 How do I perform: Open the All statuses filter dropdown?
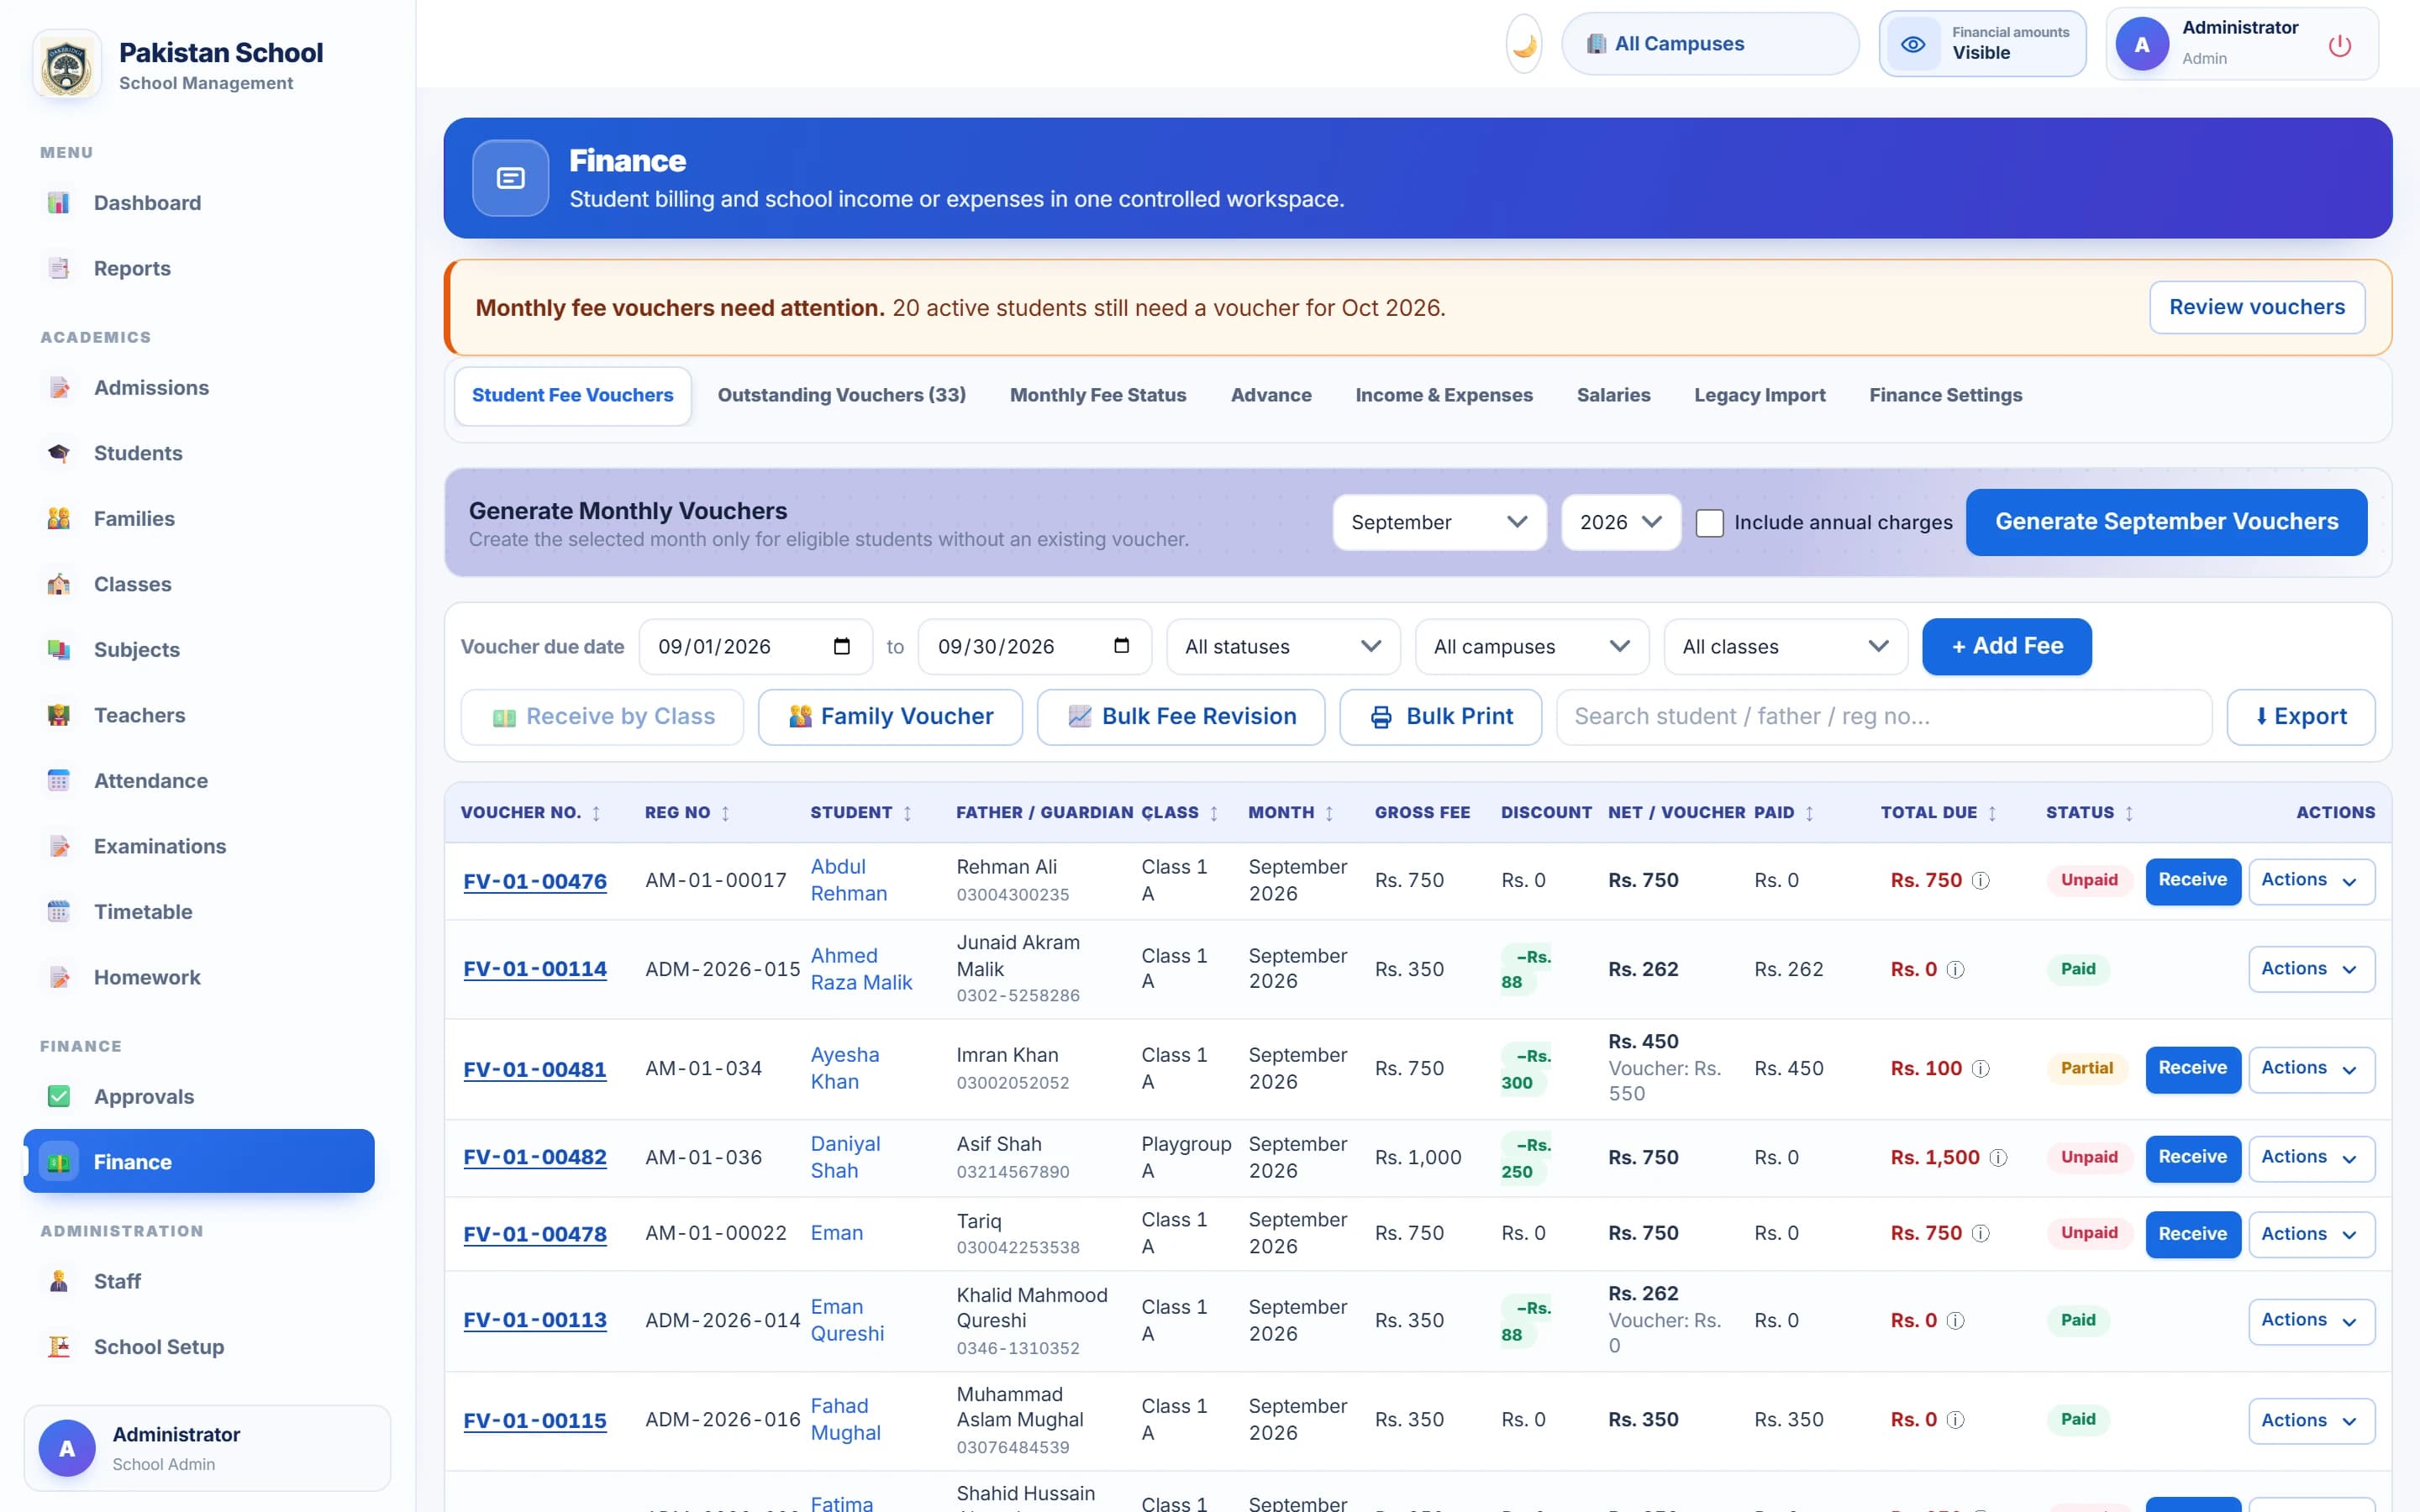coord(1283,646)
